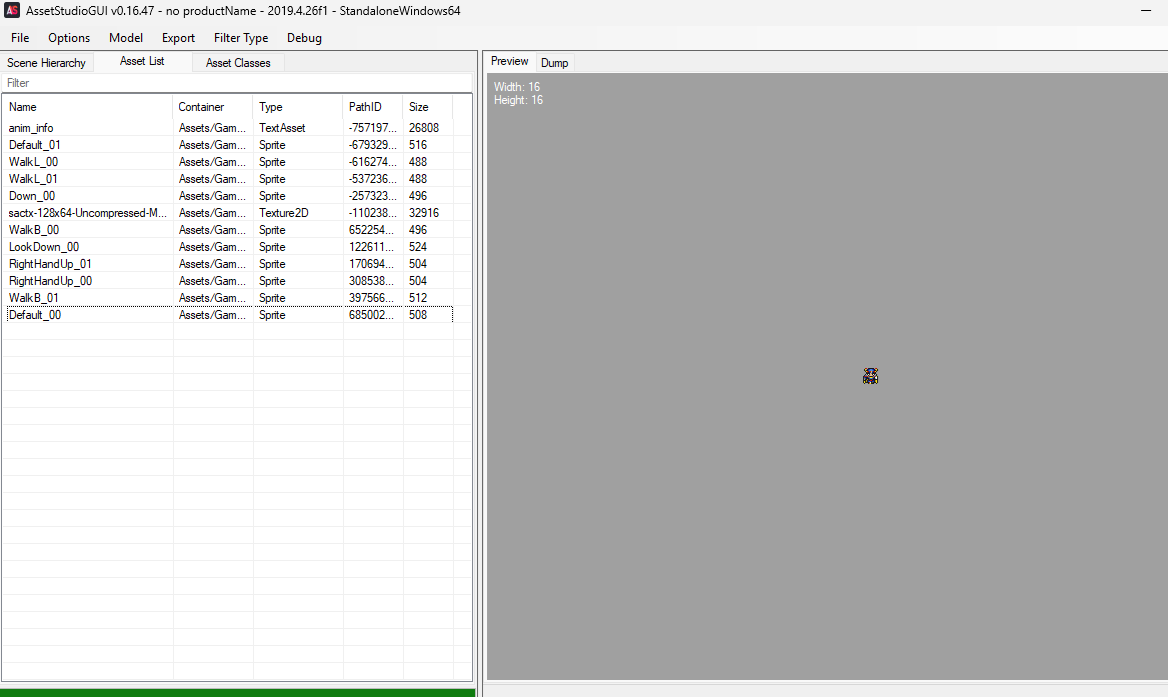Click the size value 26808
The image size is (1168, 697).
(424, 128)
